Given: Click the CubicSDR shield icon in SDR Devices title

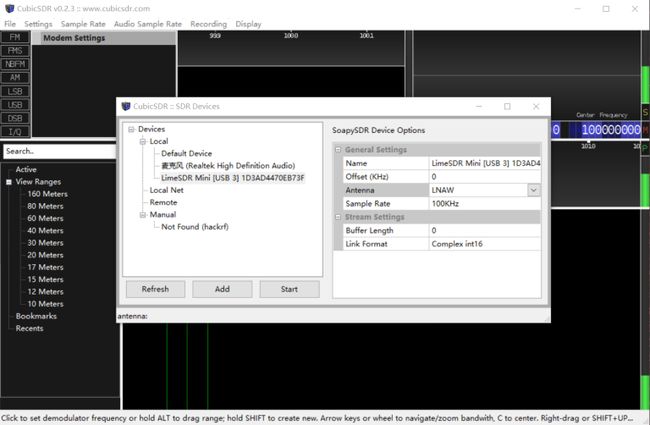Looking at the screenshot, I should click(x=126, y=106).
